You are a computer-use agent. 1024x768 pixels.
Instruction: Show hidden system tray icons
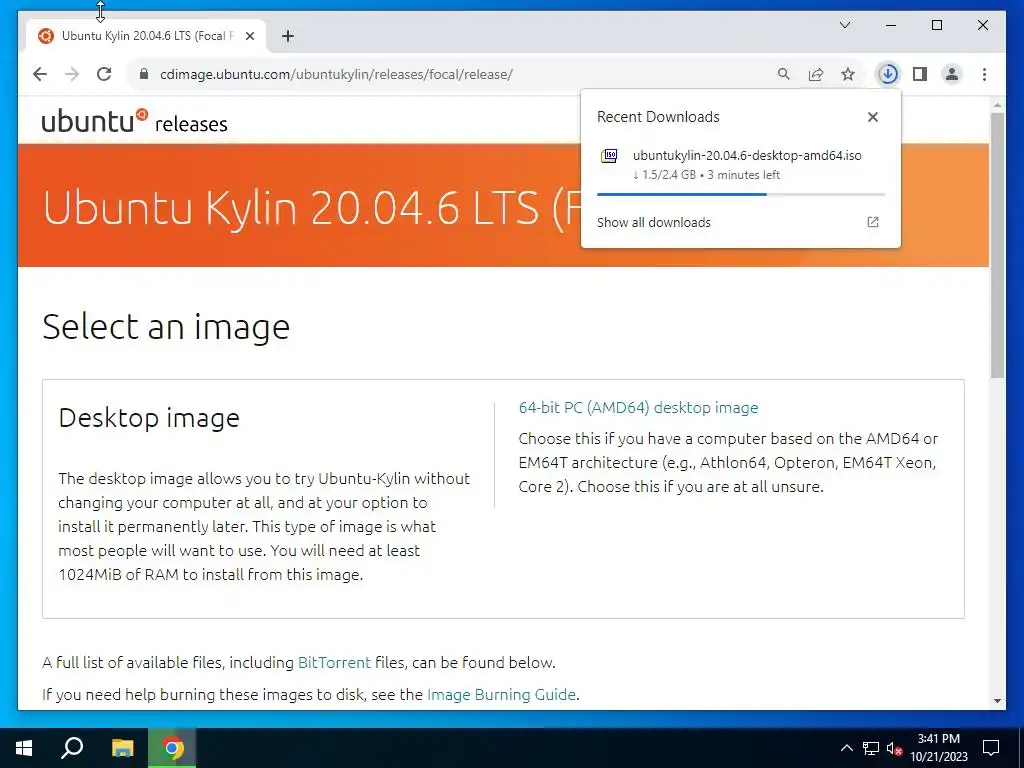846,748
